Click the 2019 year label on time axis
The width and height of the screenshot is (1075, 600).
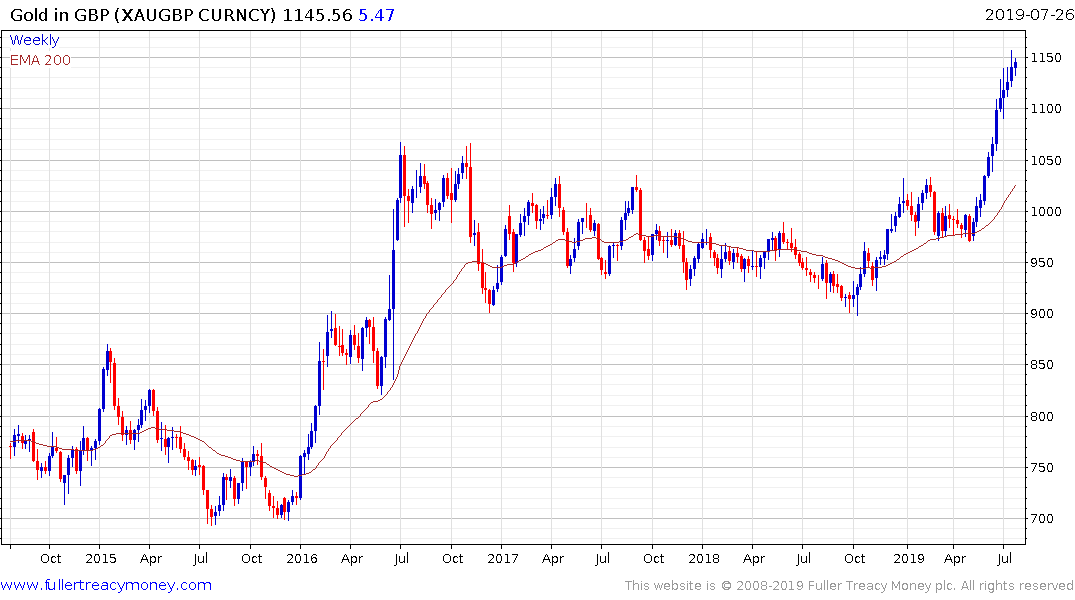[909, 558]
